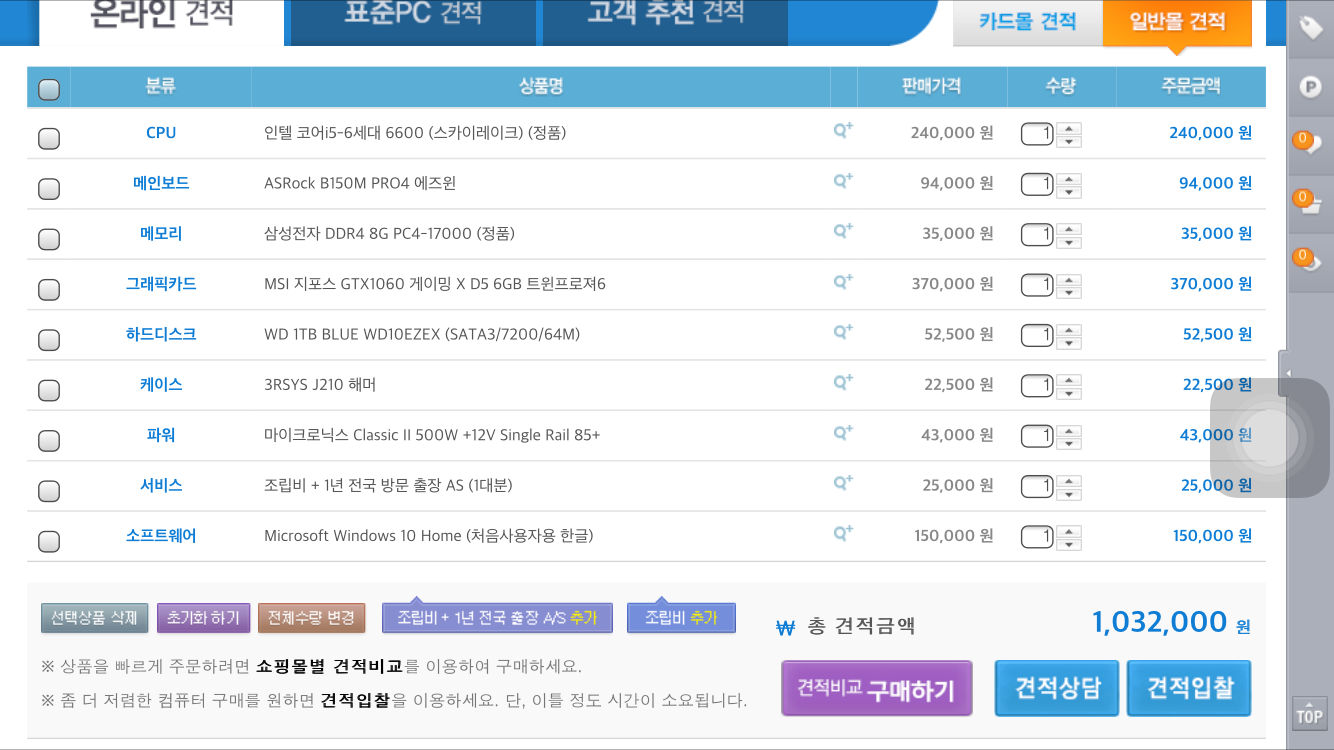
Task: Click the magnifier icon on the 서비스 row
Action: [x=843, y=483]
